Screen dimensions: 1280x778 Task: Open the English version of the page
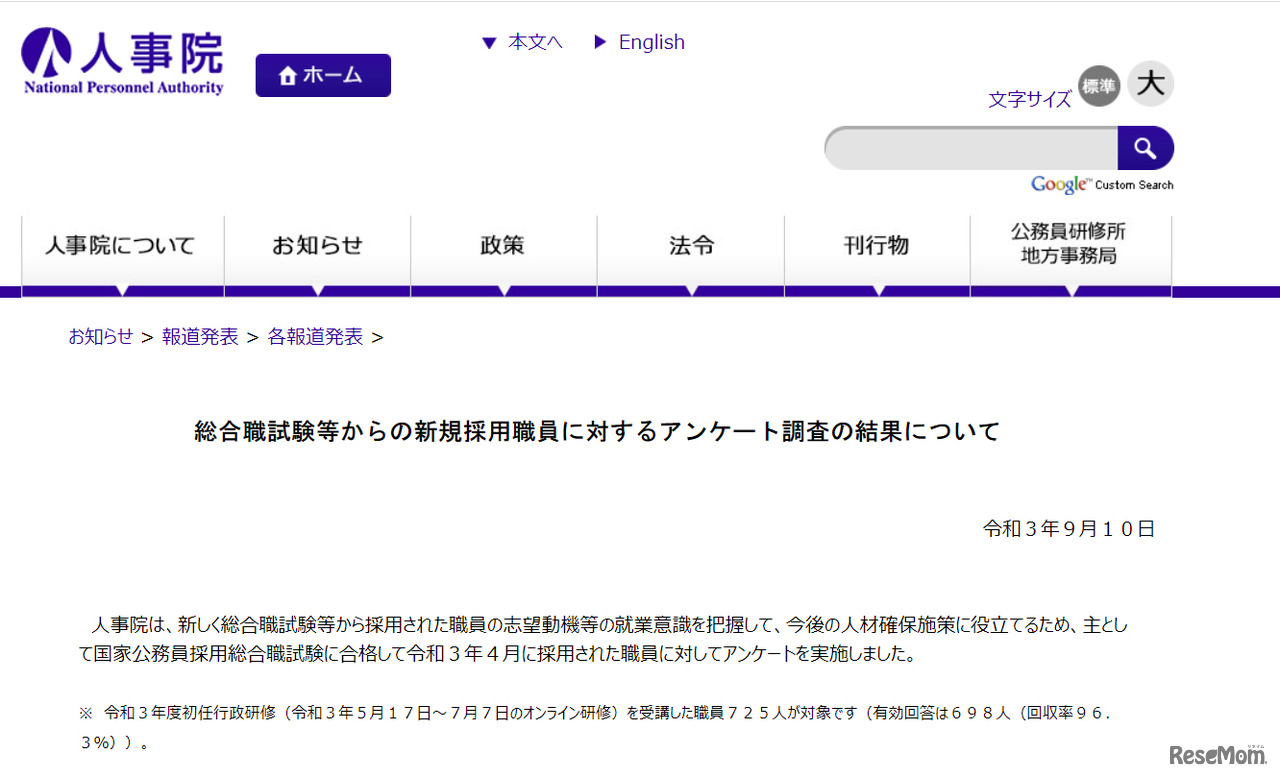pyautogui.click(x=651, y=42)
